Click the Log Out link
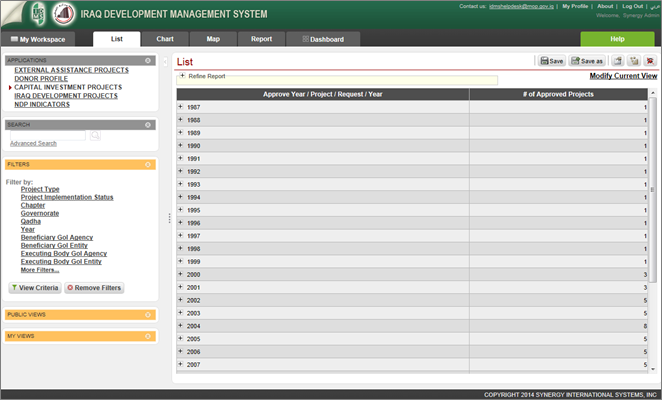The height and width of the screenshot is (400, 662). (632, 6)
